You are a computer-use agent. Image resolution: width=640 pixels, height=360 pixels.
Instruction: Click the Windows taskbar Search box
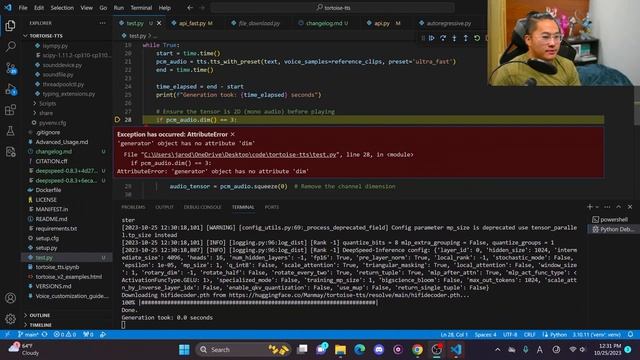pos(243,349)
